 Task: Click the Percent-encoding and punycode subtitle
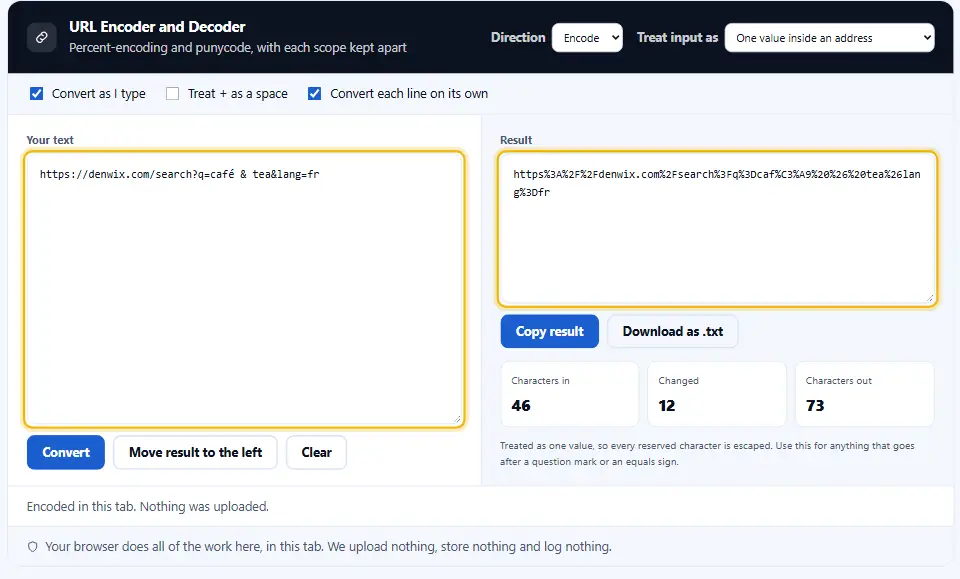238,48
